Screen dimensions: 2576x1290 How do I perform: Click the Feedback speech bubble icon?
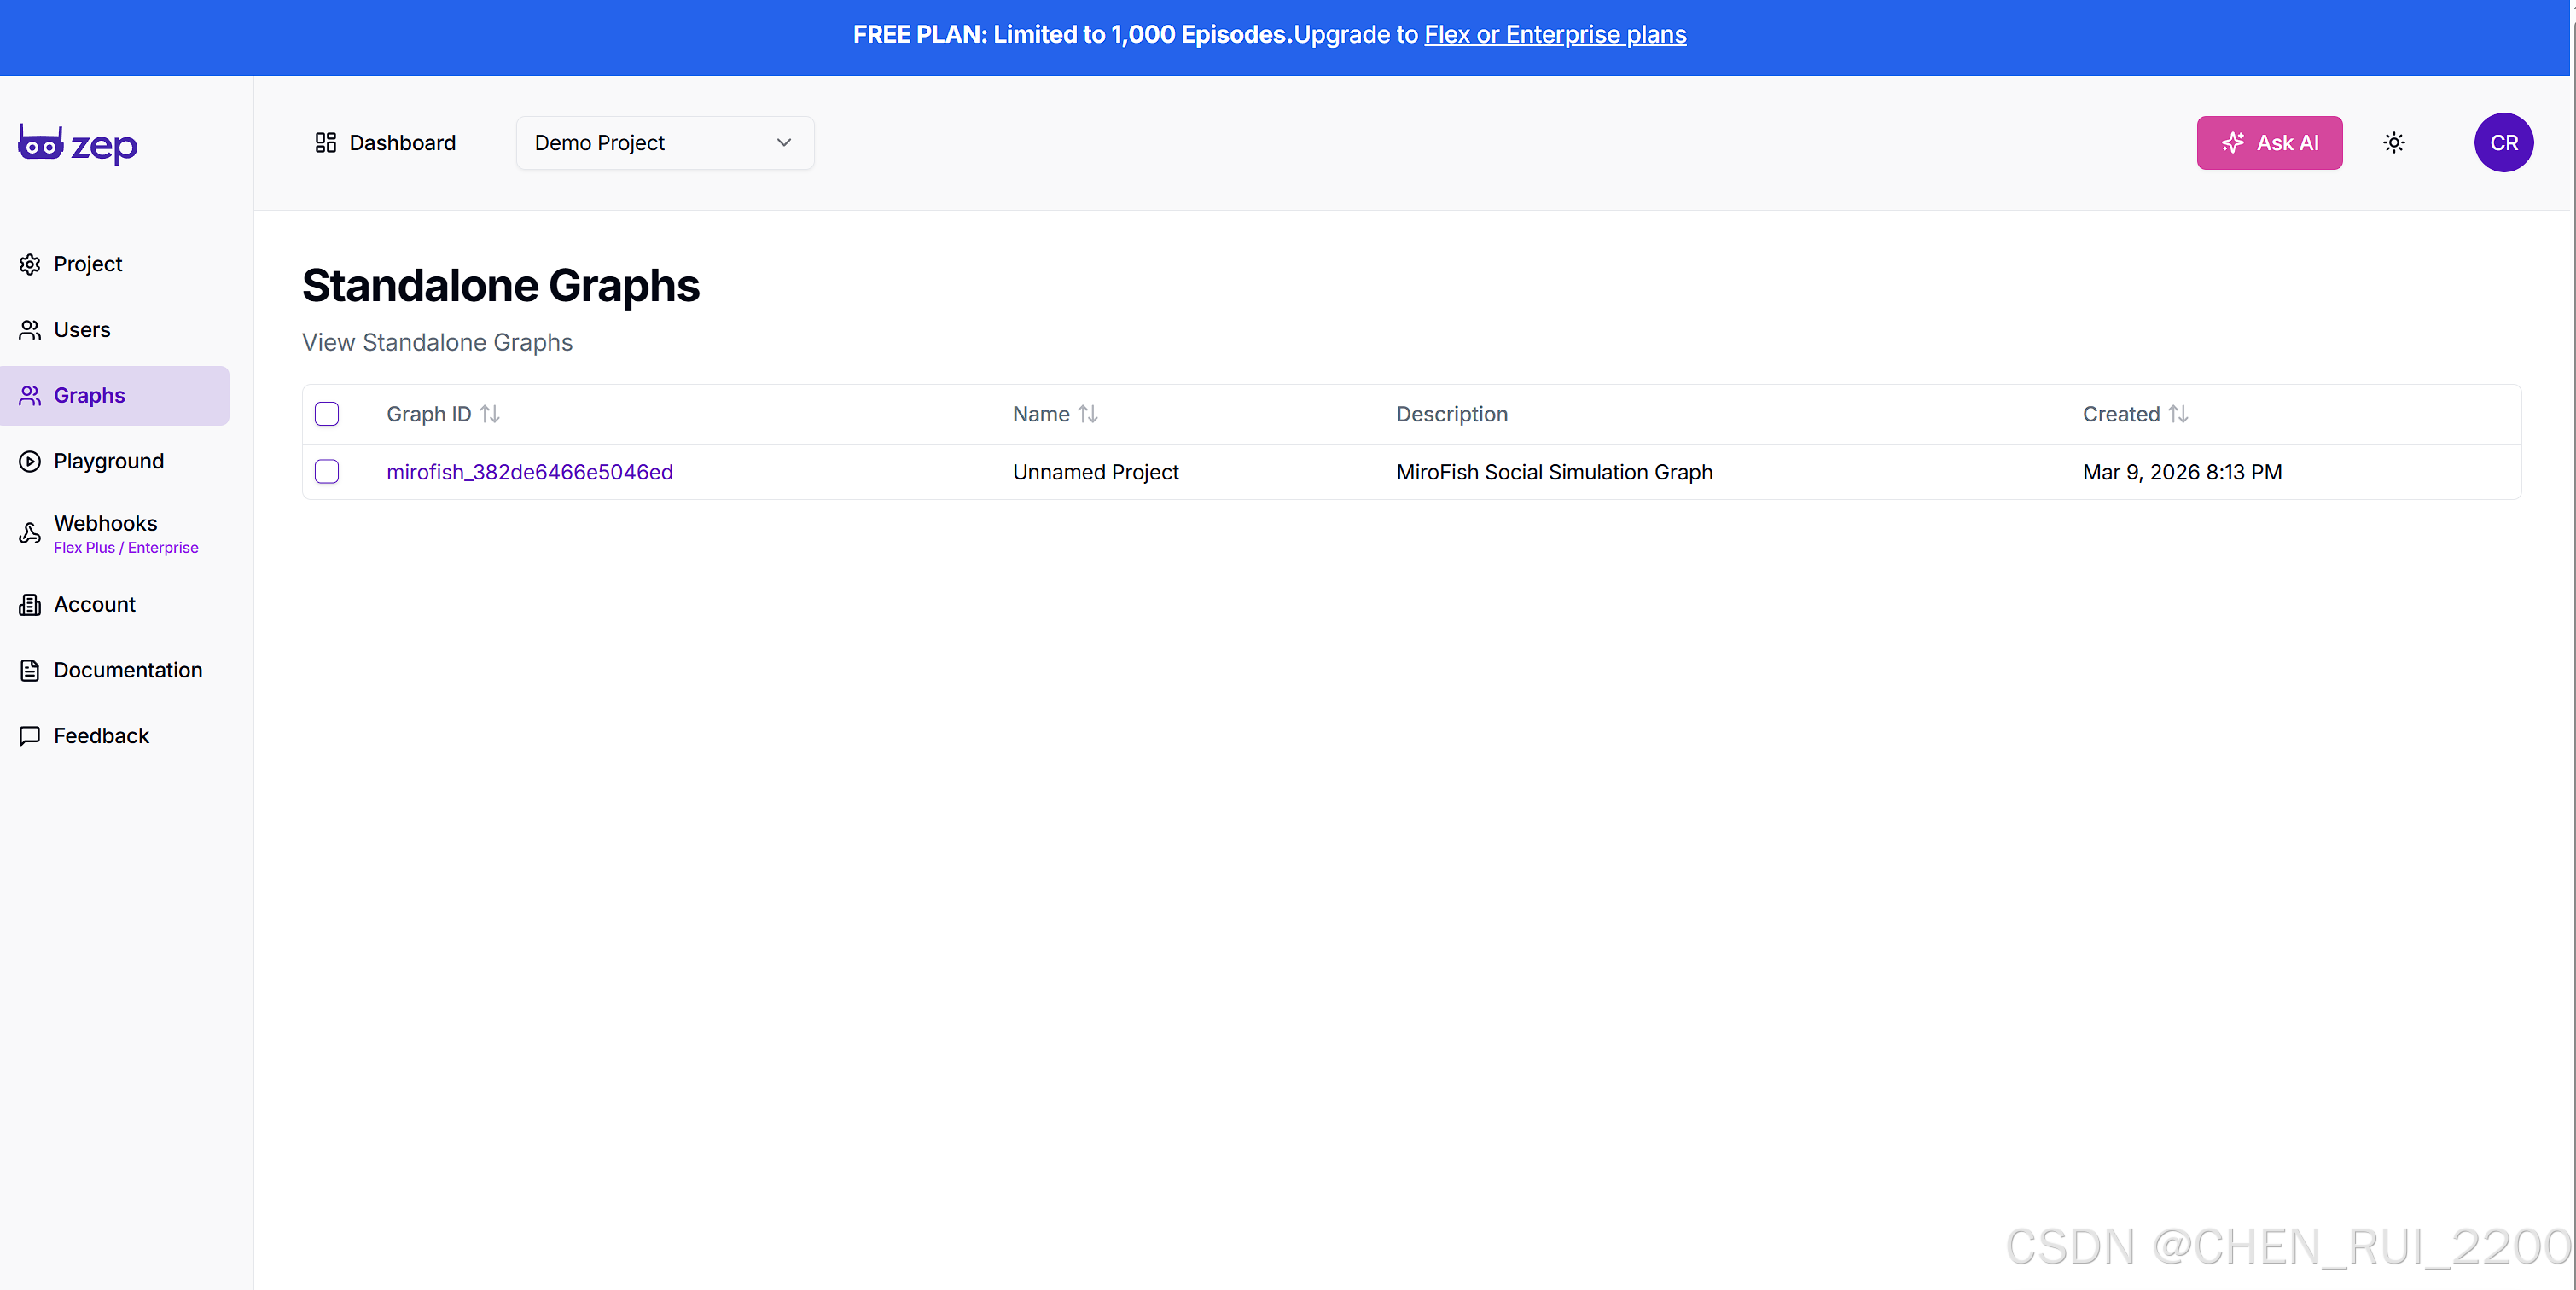pyautogui.click(x=30, y=736)
